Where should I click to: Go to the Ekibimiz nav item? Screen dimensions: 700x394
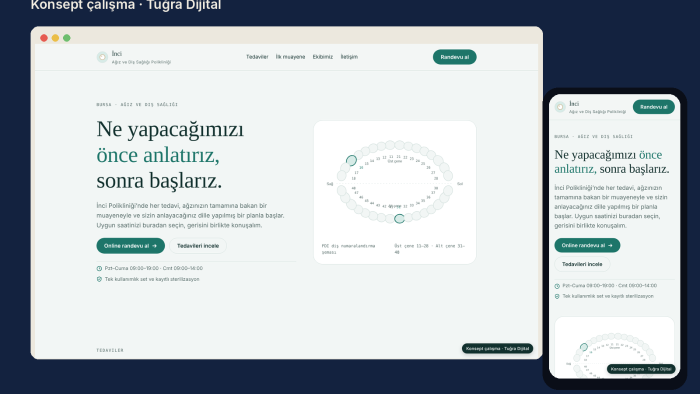(x=323, y=57)
